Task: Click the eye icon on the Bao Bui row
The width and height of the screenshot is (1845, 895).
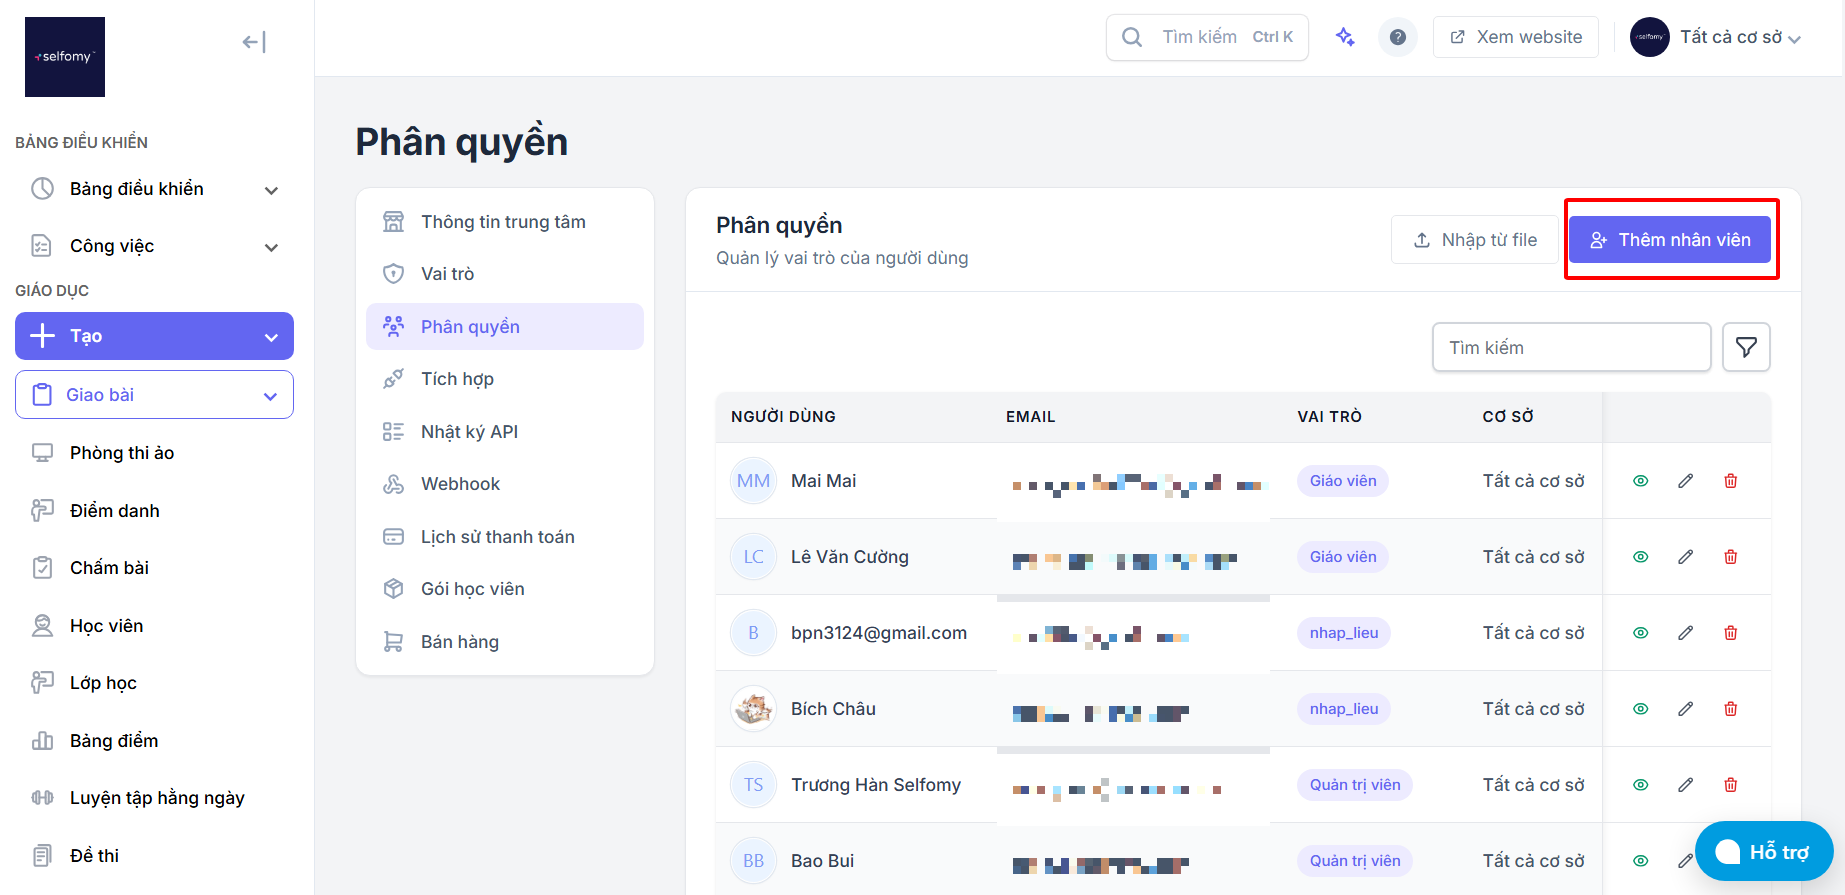Action: (1640, 861)
